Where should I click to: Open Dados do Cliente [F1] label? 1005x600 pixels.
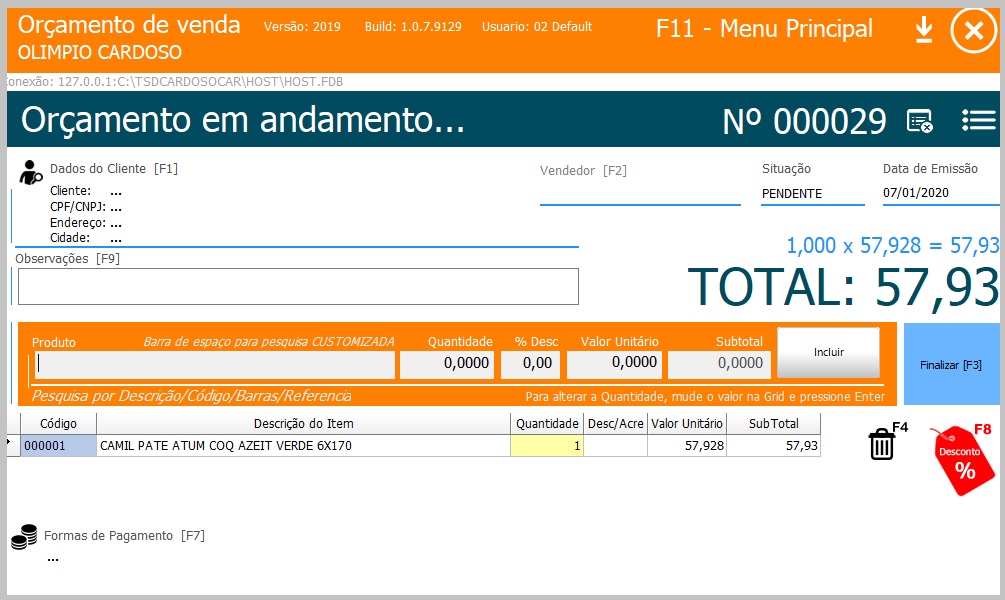coord(114,169)
